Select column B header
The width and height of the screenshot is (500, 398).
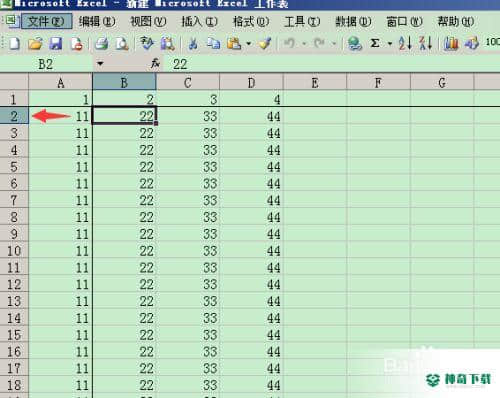pyautogui.click(x=124, y=82)
